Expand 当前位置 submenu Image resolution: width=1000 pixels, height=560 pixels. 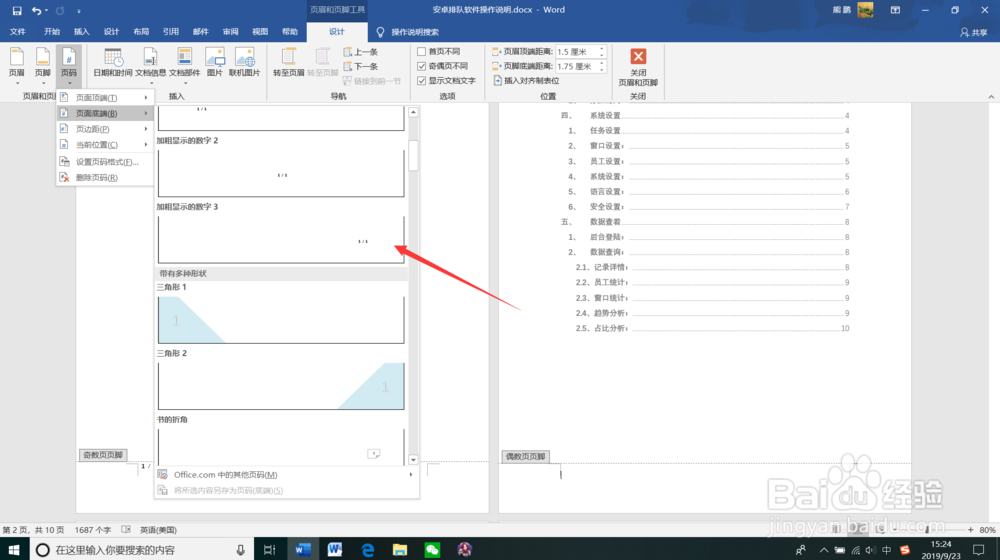point(105,145)
